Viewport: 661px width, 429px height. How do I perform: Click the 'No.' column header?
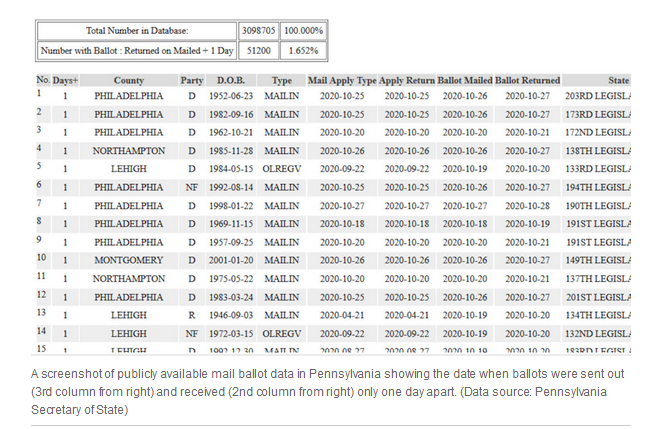tap(43, 80)
